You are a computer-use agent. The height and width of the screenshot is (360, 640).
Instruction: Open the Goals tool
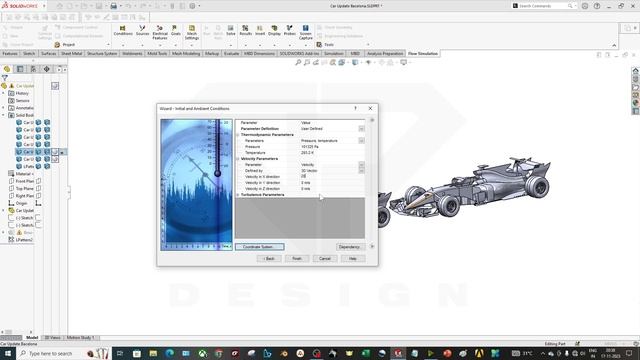[176, 31]
